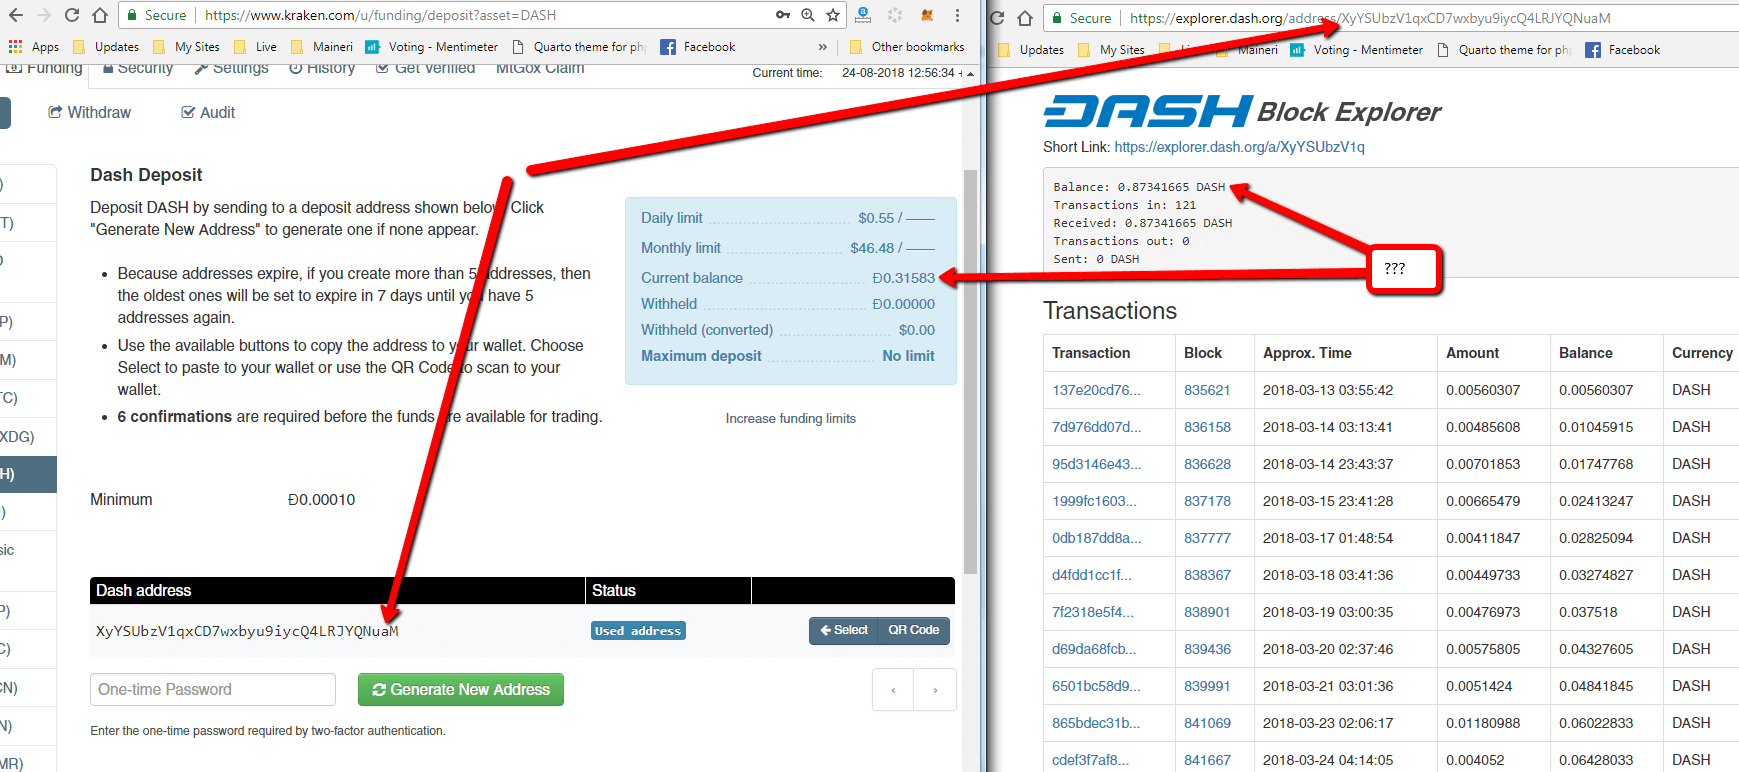Image resolution: width=1739 pixels, height=772 pixels.
Task: Click the Select address button
Action: 843,630
